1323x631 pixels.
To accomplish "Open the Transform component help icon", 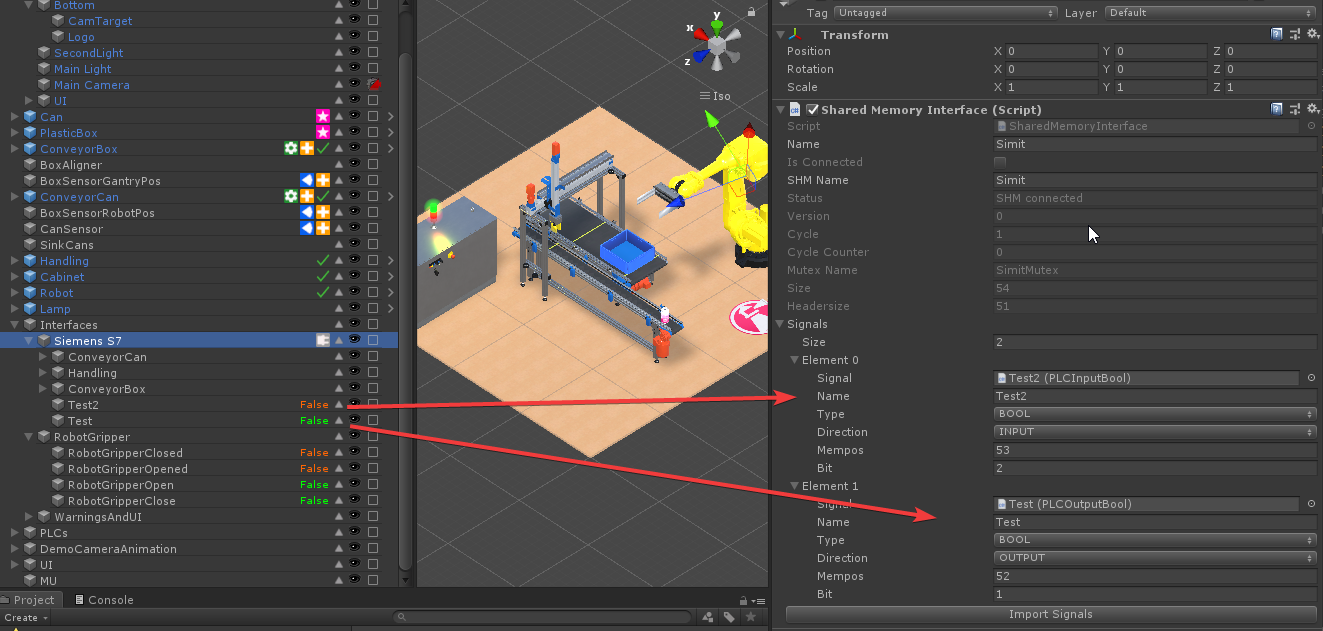I will [1277, 34].
